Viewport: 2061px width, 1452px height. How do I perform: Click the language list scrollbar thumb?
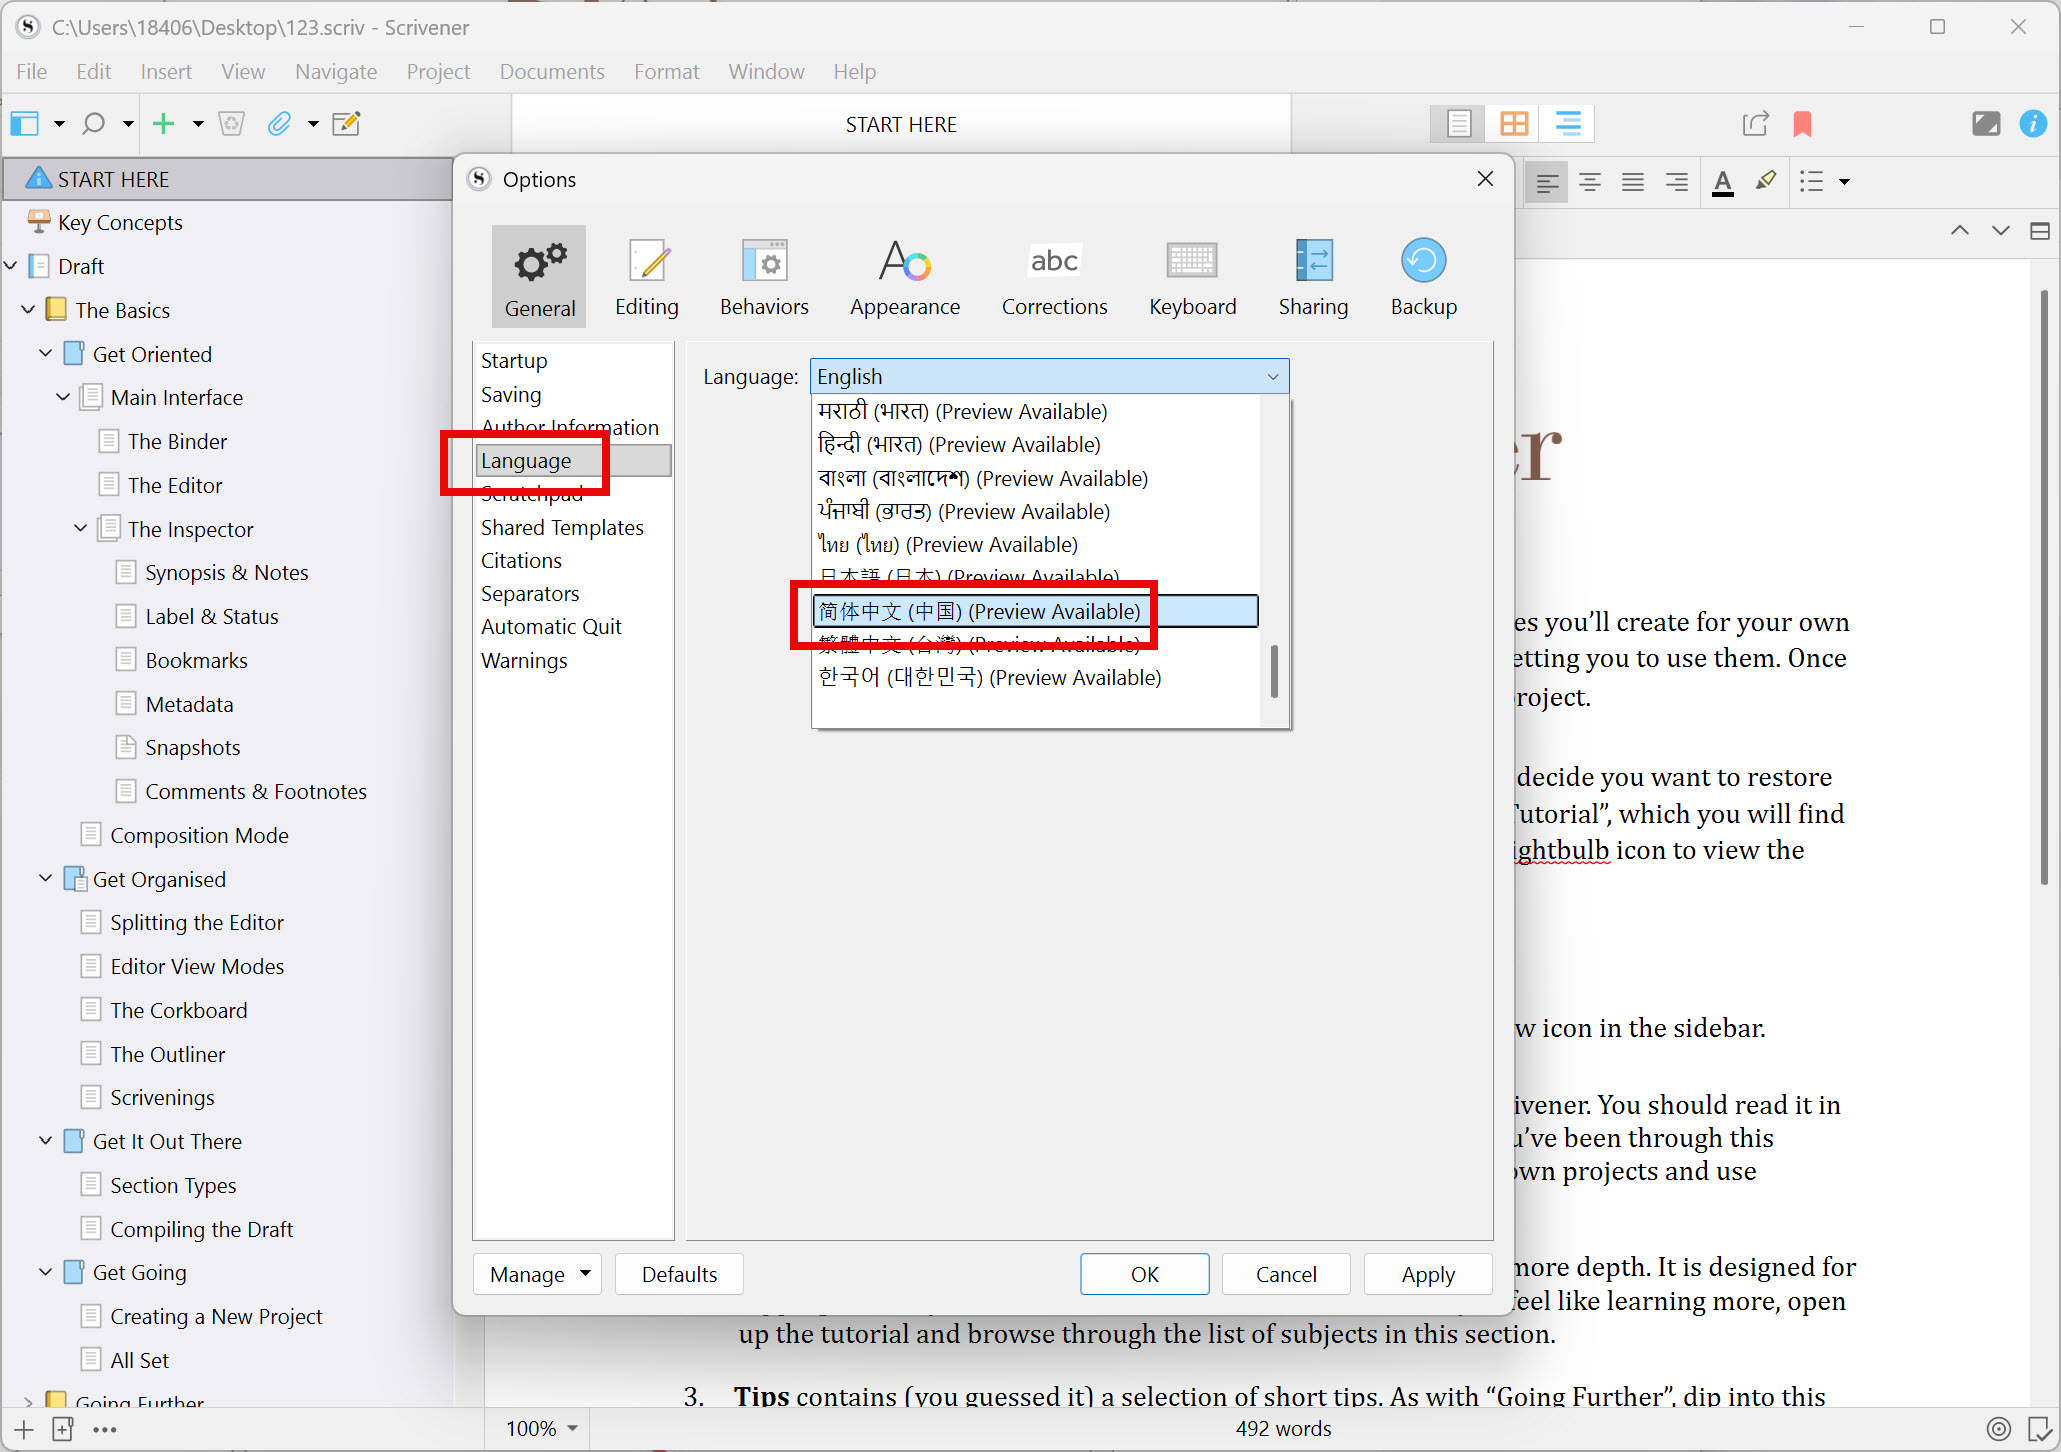coord(1273,671)
